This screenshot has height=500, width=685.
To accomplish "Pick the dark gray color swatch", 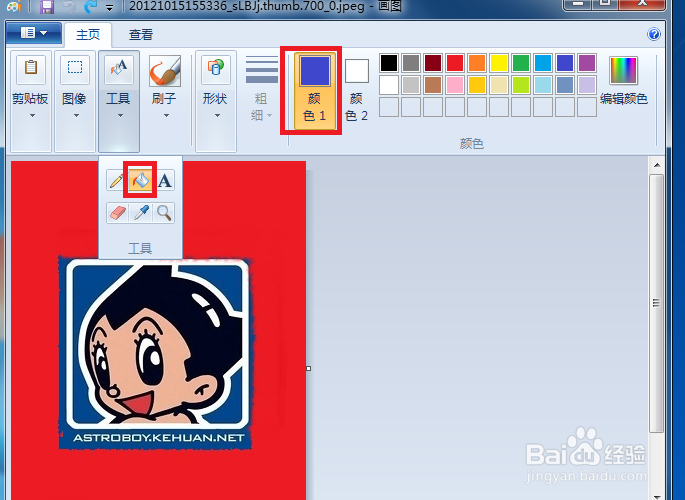I will (411, 63).
